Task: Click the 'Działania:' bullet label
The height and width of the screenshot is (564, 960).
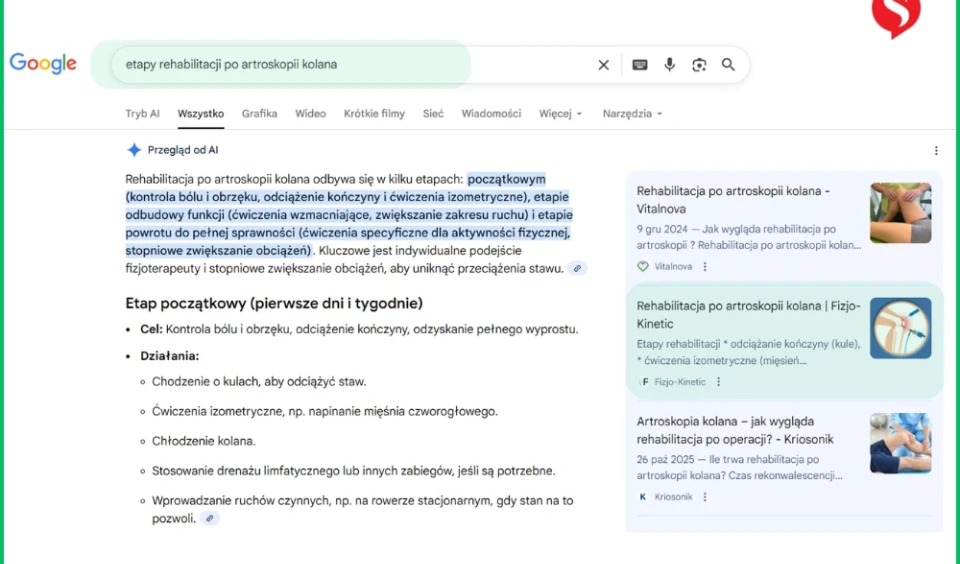Action: point(170,356)
